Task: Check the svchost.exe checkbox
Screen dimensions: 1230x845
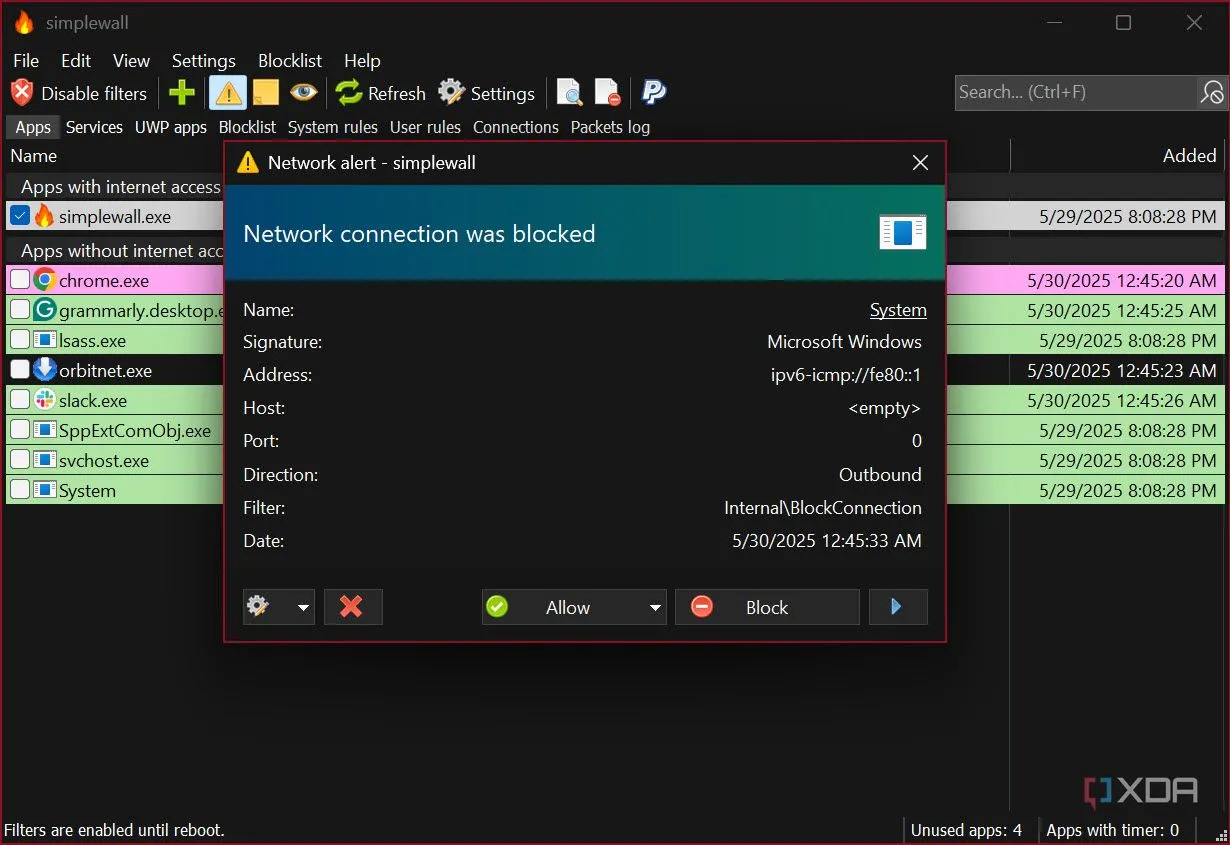Action: coord(20,460)
